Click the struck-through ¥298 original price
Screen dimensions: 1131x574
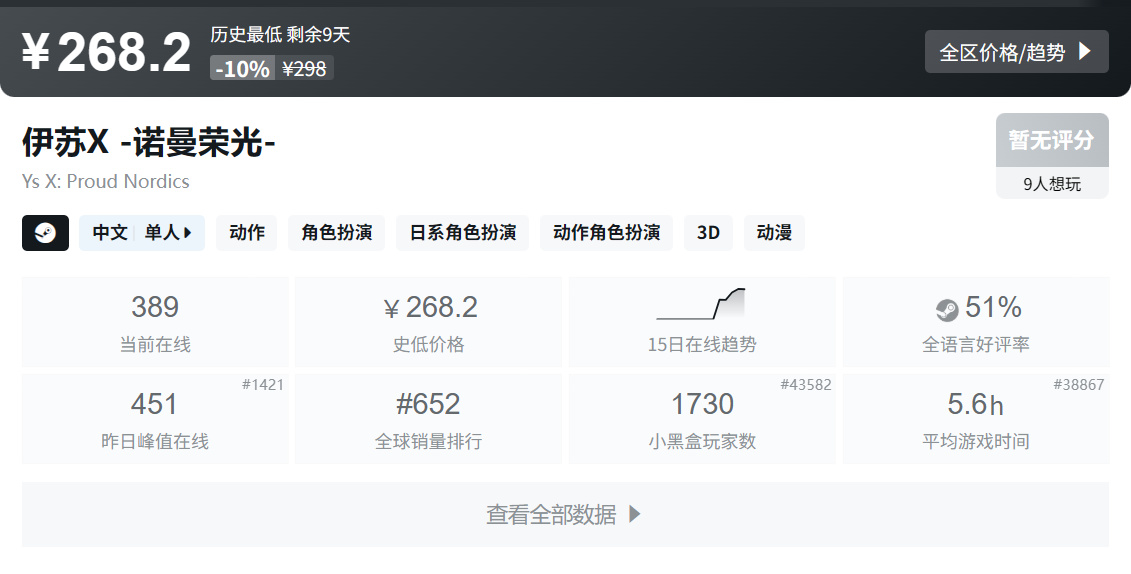[304, 69]
